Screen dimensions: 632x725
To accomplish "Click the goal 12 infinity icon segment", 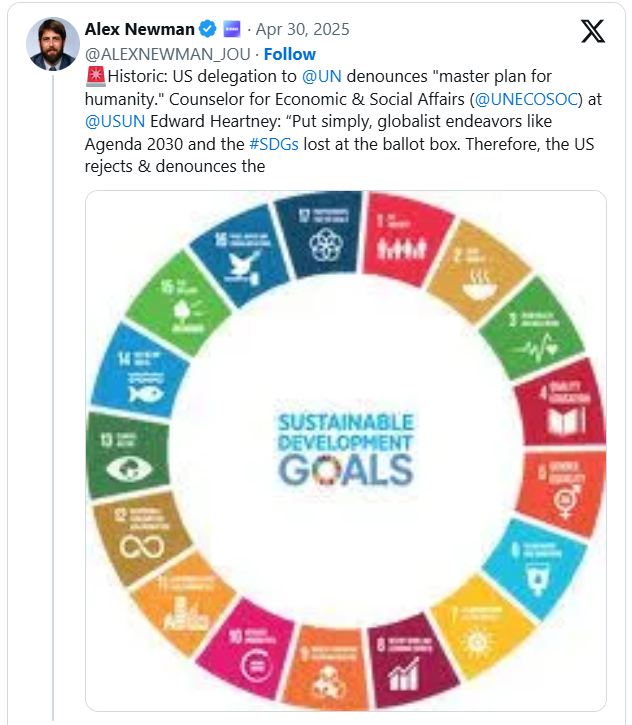I will click(x=141, y=537).
